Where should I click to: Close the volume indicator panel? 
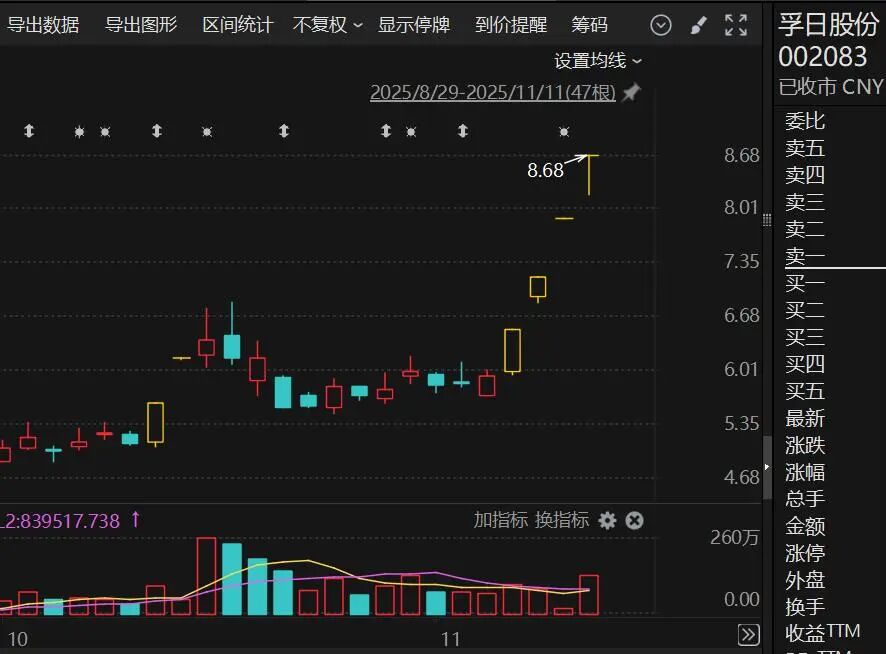click(634, 520)
